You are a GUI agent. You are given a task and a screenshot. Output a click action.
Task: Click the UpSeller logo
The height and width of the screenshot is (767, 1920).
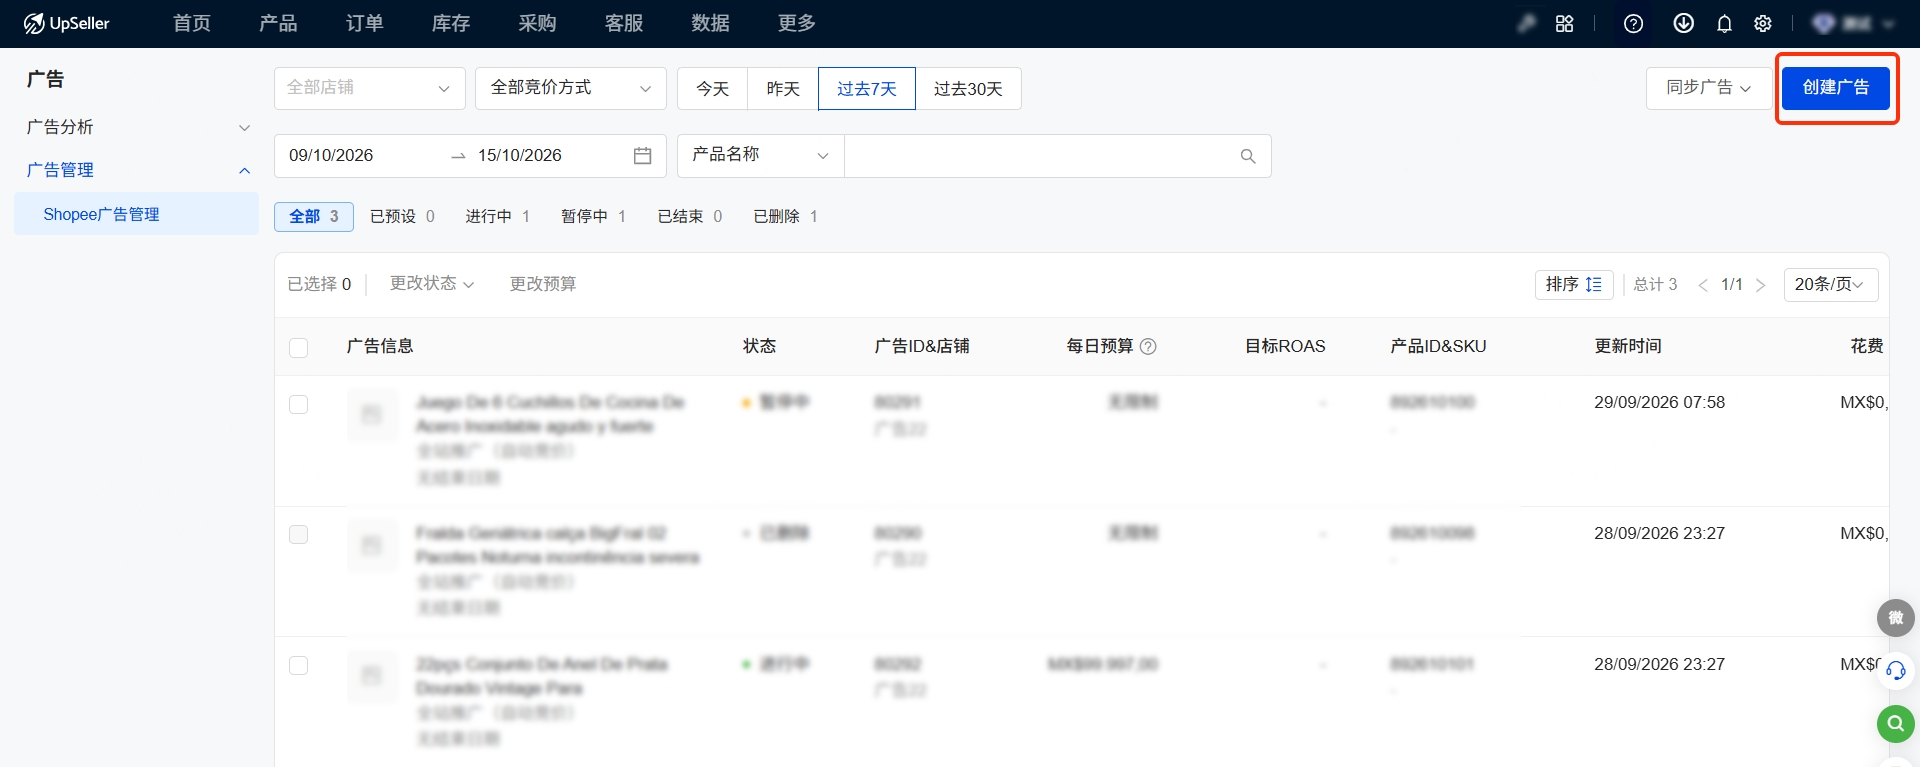point(66,23)
